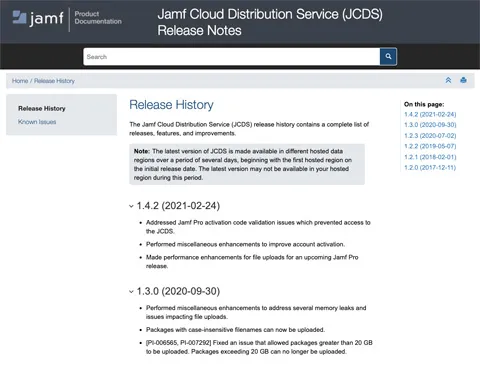The image size is (480, 371).
Task: Click the intro paragraph about release history
Action: [x=249, y=129]
